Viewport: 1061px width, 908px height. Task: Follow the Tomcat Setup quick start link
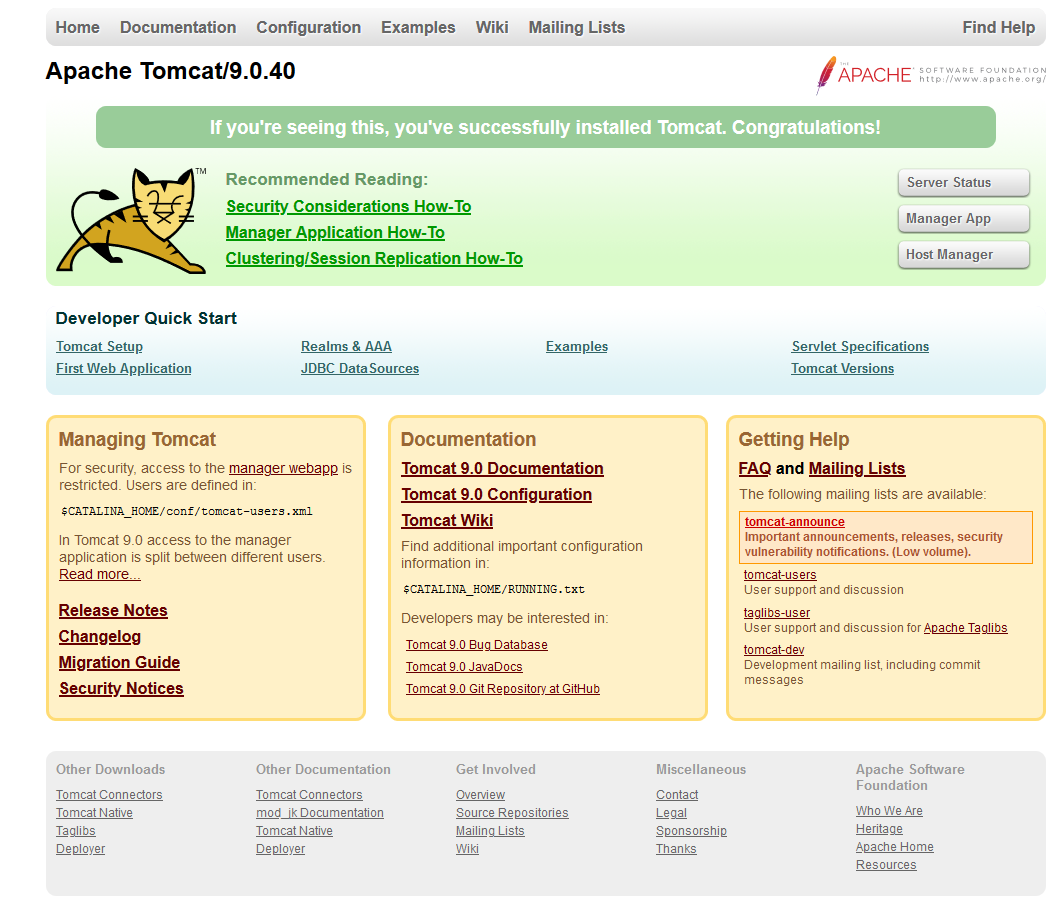[99, 346]
